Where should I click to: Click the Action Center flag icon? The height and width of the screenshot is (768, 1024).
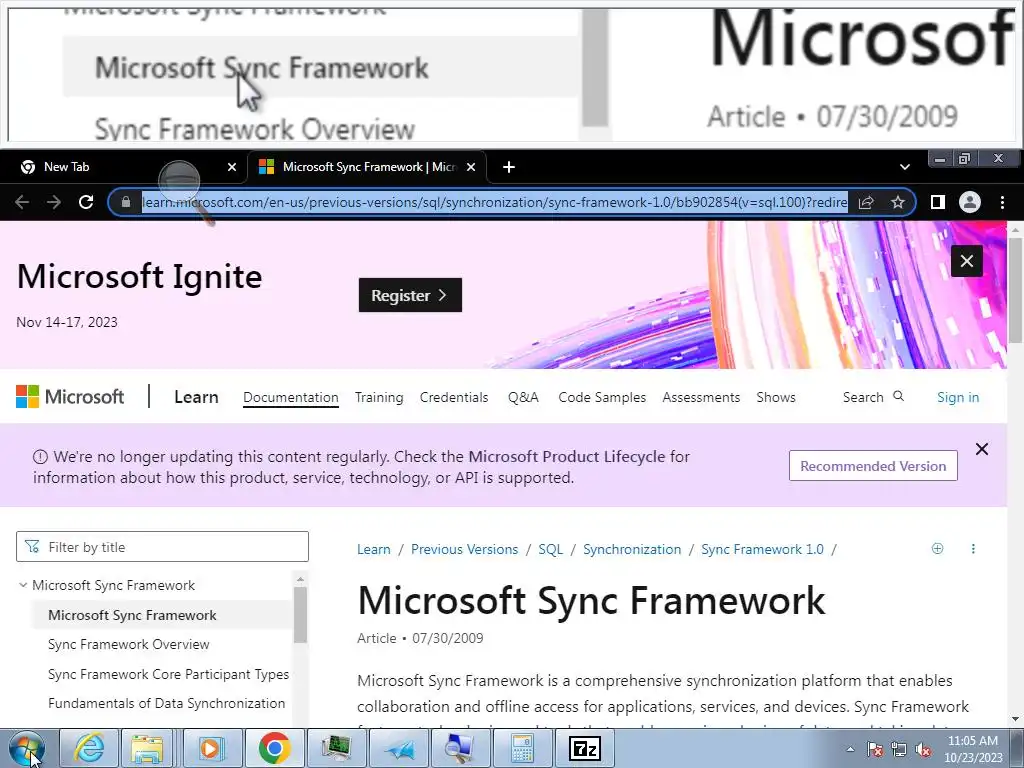[875, 750]
